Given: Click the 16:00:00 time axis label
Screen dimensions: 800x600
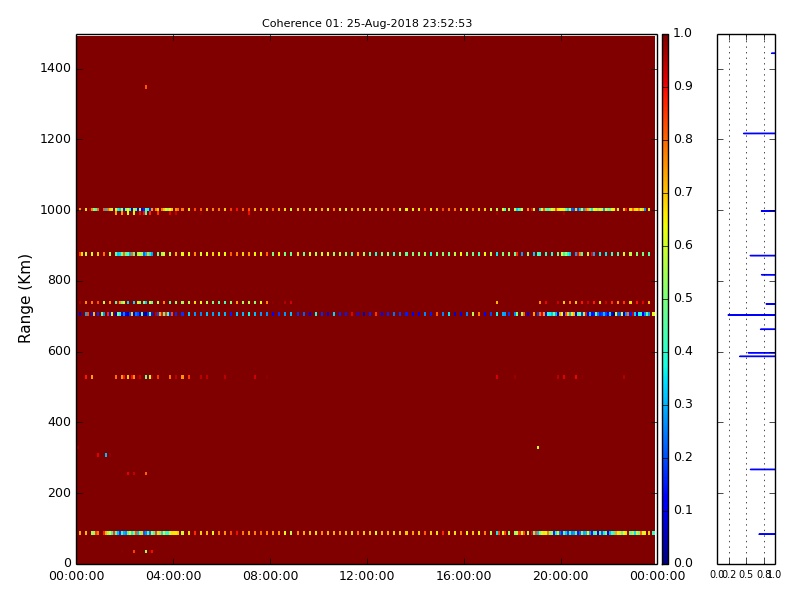Looking at the screenshot, I should click(x=464, y=576).
